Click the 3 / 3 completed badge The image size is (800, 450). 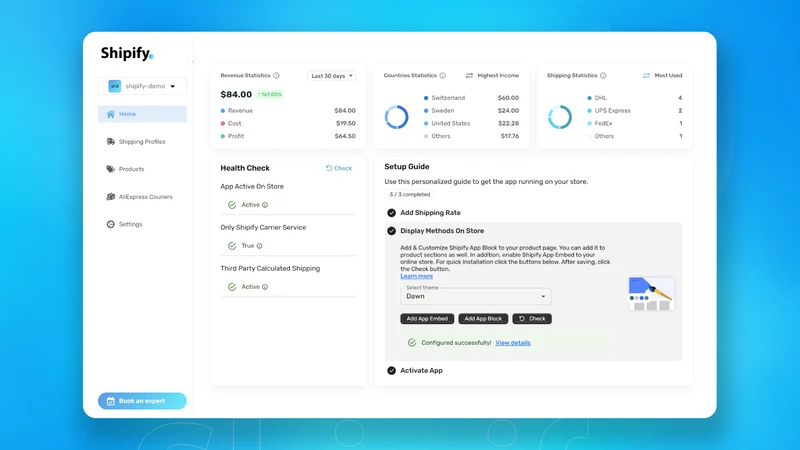[410, 194]
